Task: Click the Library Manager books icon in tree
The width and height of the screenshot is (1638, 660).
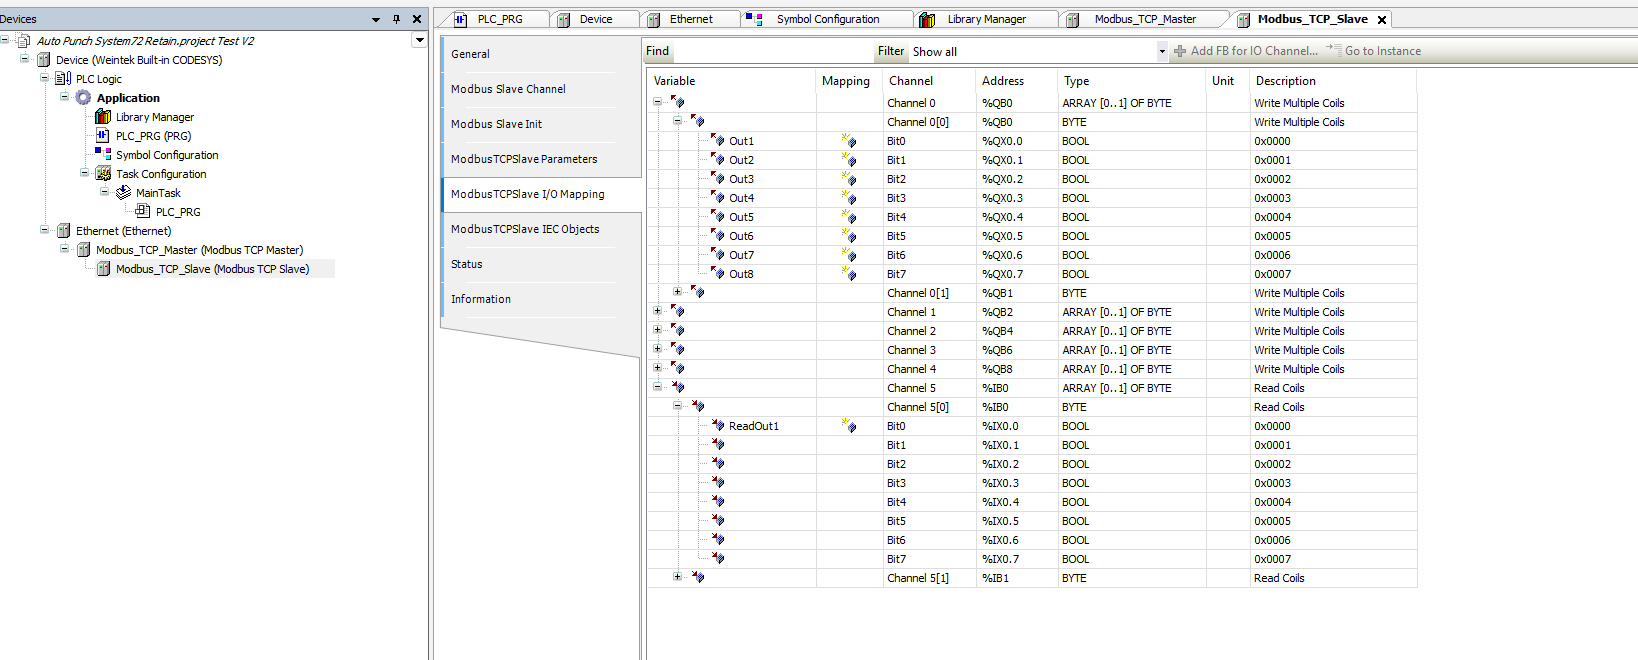Action: pyautogui.click(x=103, y=117)
